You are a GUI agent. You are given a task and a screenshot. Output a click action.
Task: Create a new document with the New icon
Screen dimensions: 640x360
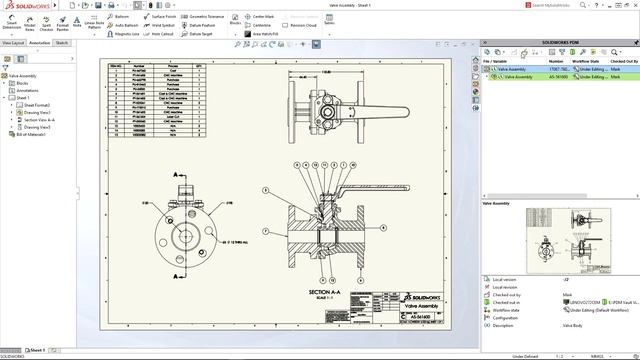pos(72,5)
